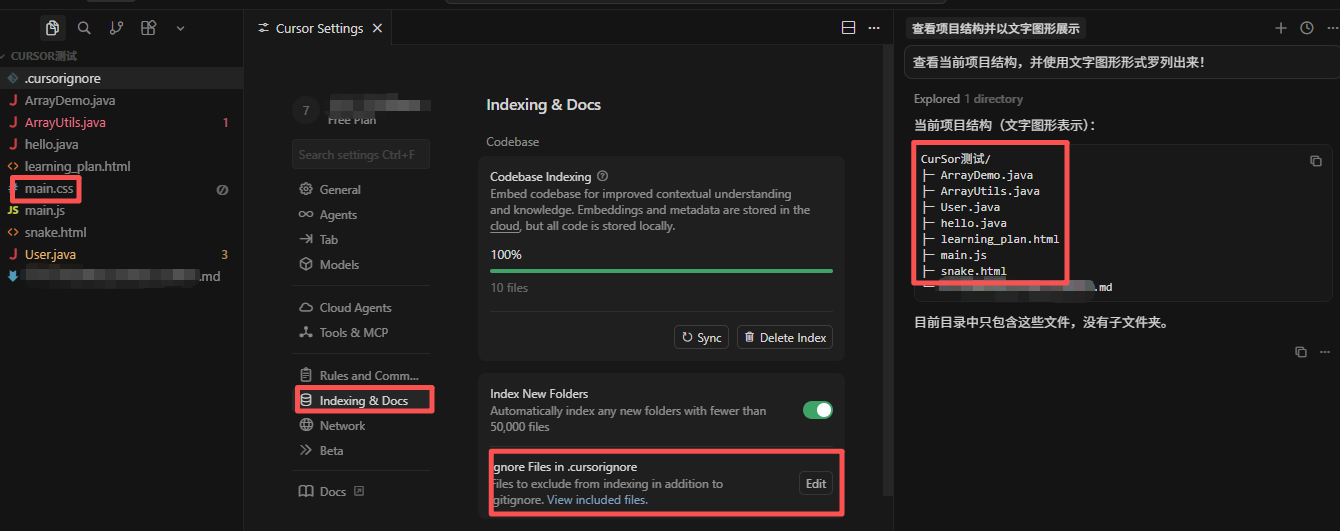
Task: Click the Free Plan label
Action: (x=352, y=119)
